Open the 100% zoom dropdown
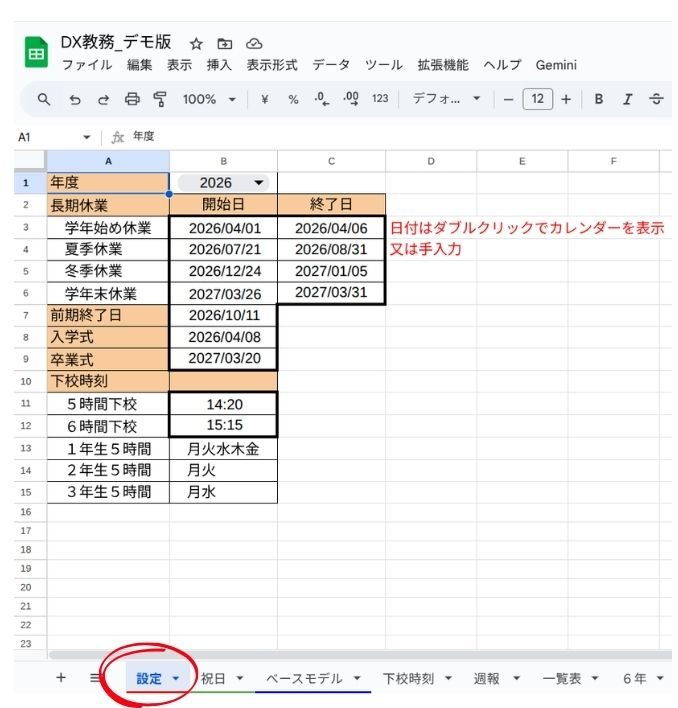 pos(209,99)
